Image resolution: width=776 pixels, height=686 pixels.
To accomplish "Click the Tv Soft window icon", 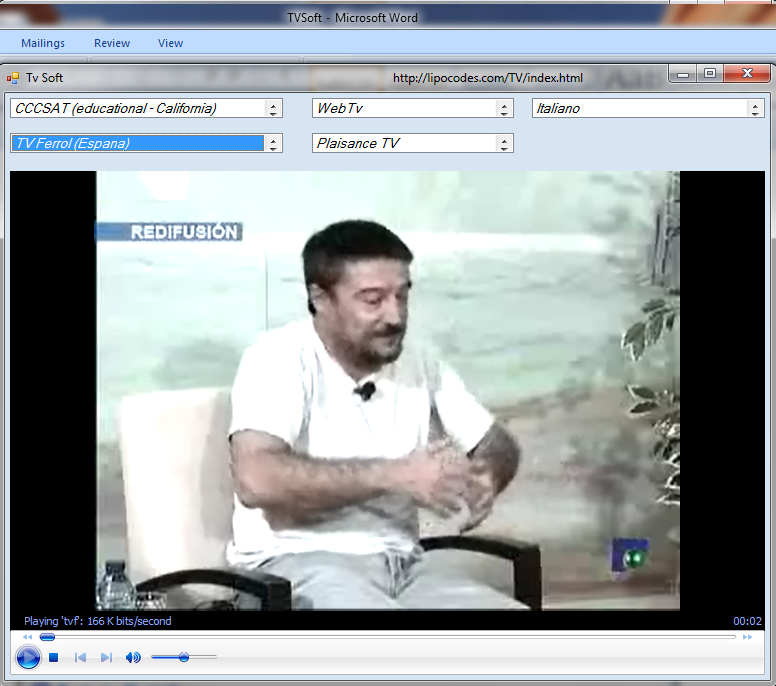I will tap(13, 78).
